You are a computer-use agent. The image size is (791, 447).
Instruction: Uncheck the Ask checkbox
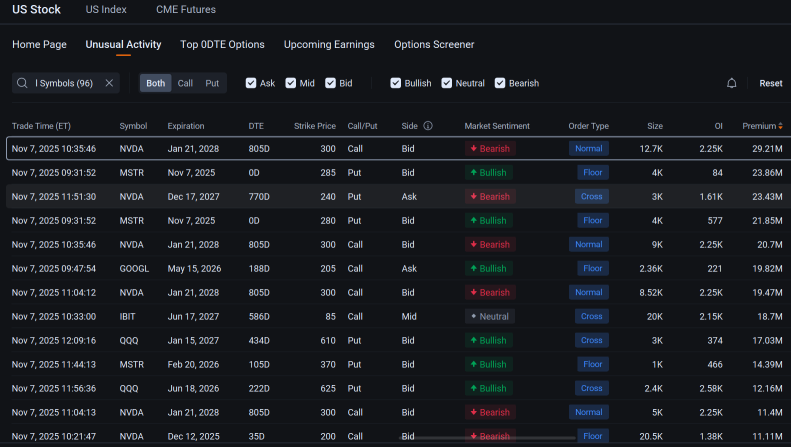click(x=251, y=83)
